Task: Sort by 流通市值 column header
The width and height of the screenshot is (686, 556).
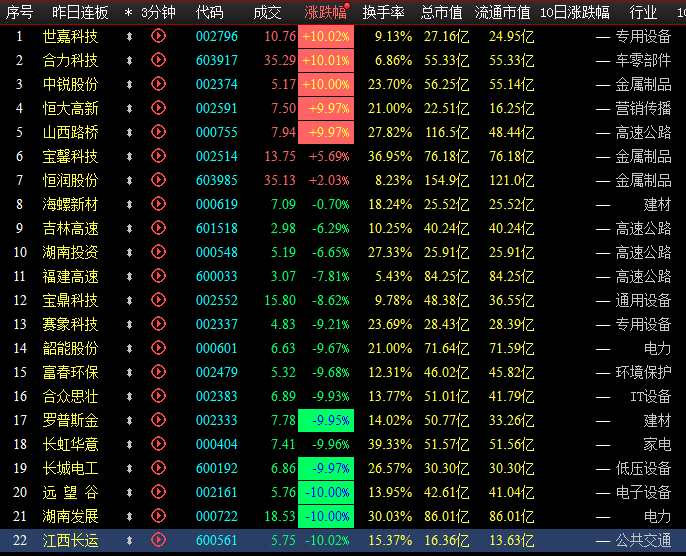Action: [x=502, y=12]
